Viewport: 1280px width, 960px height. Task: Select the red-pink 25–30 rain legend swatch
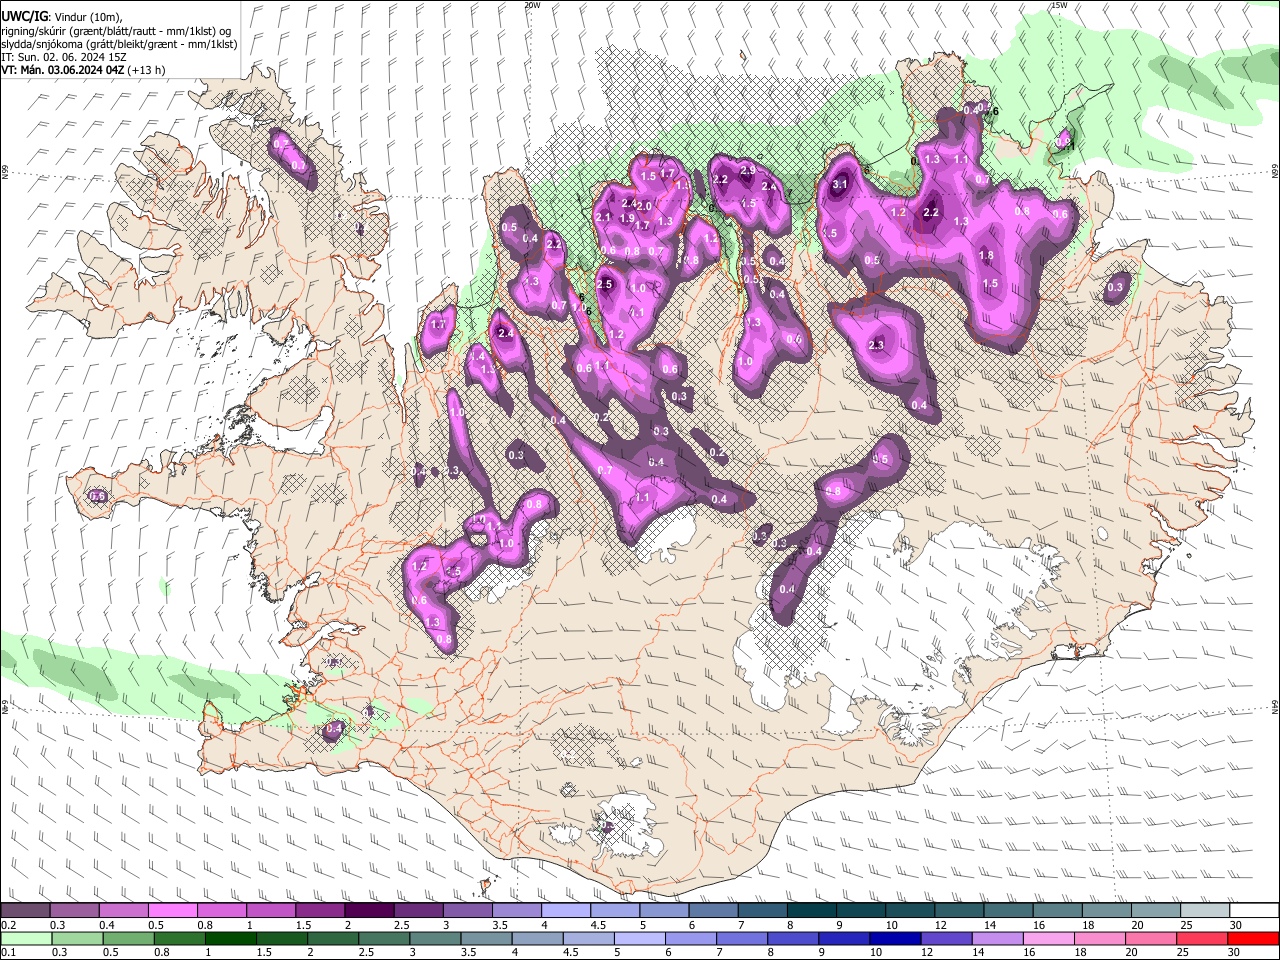pos(1200,939)
